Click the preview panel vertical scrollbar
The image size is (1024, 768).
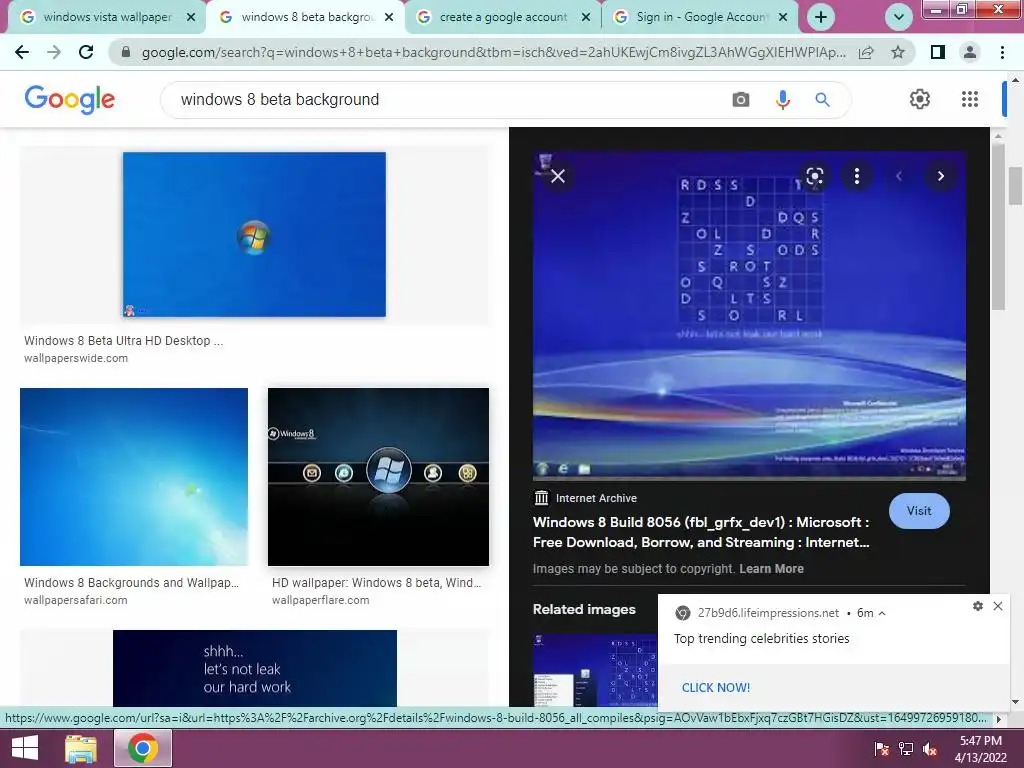click(x=998, y=227)
